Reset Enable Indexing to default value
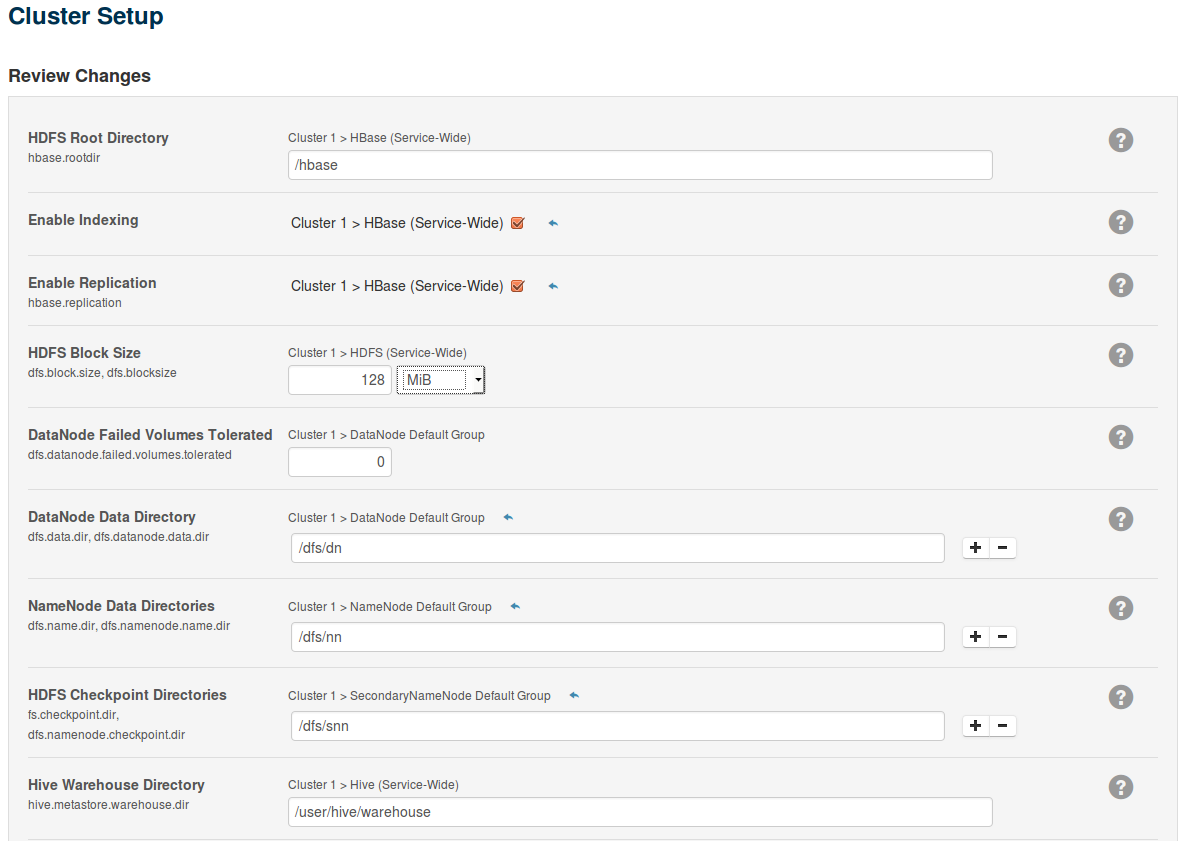 pos(553,223)
